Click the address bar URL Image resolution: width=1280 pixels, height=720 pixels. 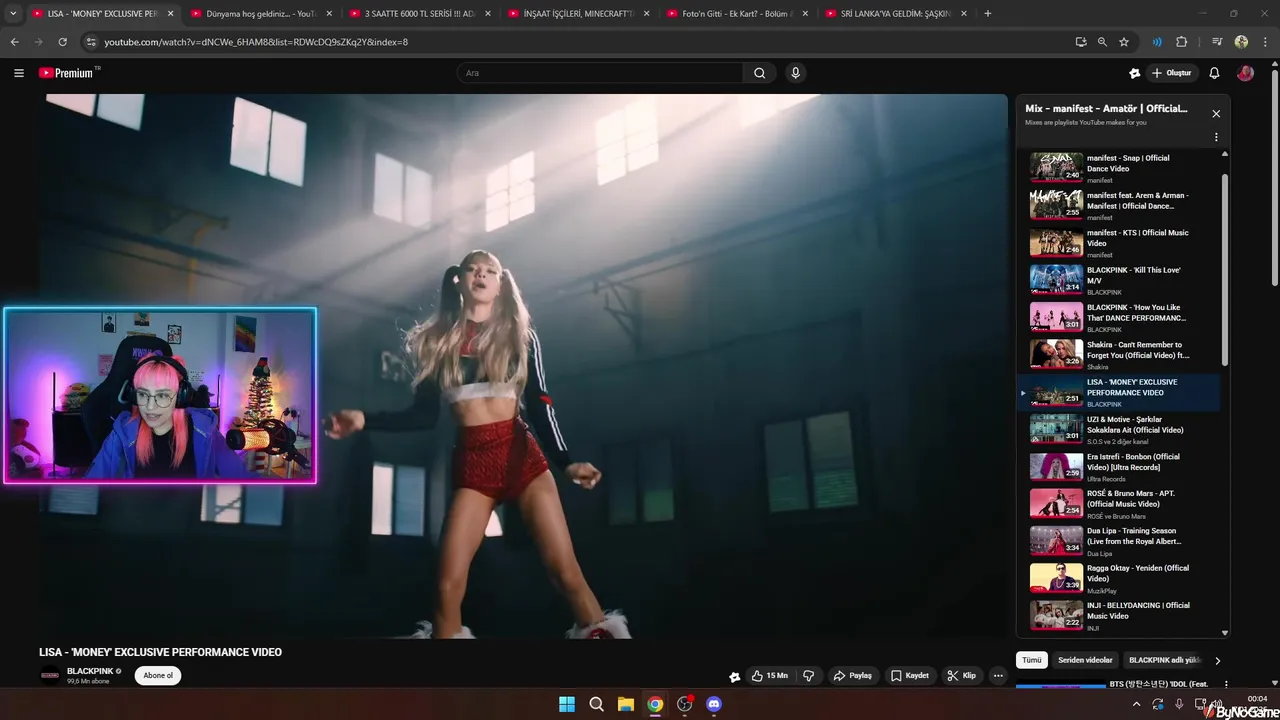256,42
